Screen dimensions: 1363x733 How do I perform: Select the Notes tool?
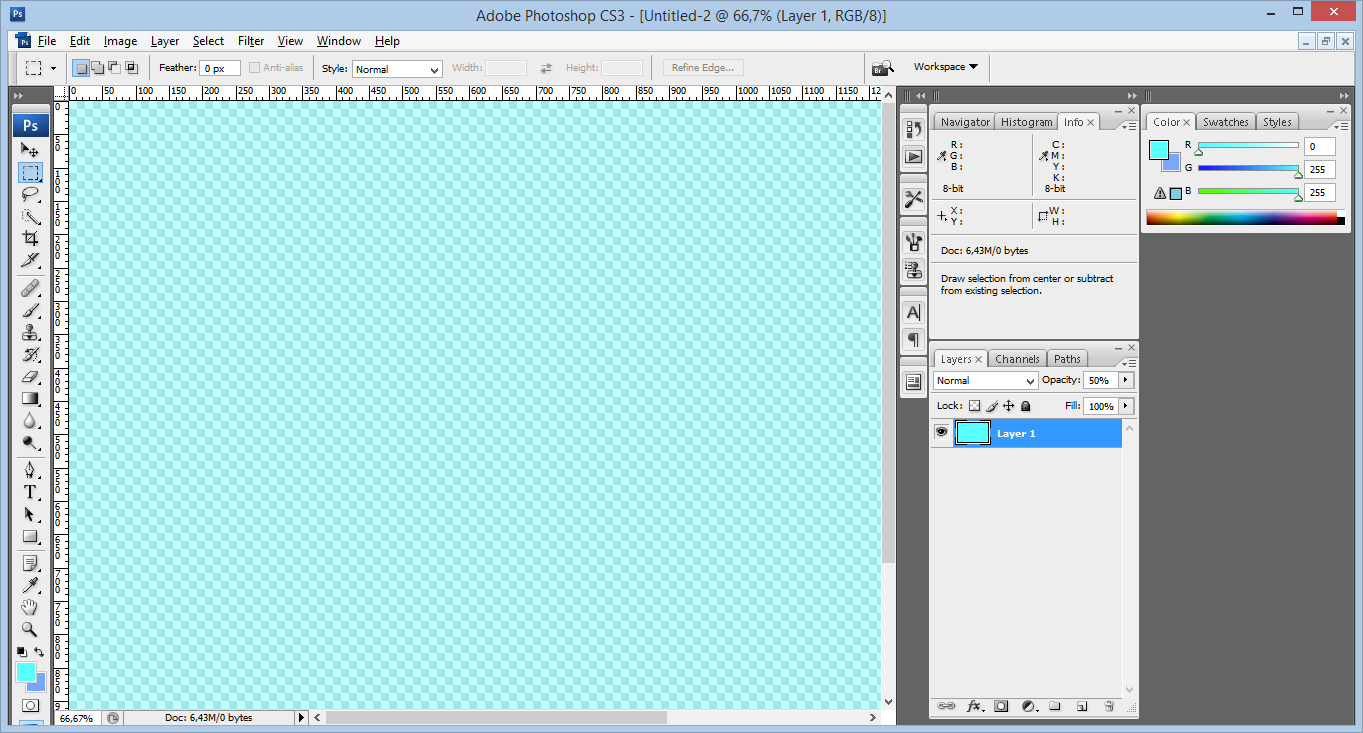tap(30, 564)
